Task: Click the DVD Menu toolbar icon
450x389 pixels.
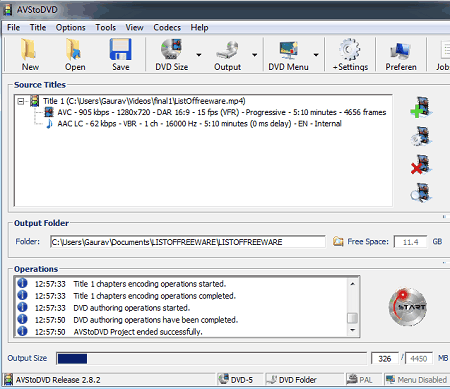Action: [288, 50]
